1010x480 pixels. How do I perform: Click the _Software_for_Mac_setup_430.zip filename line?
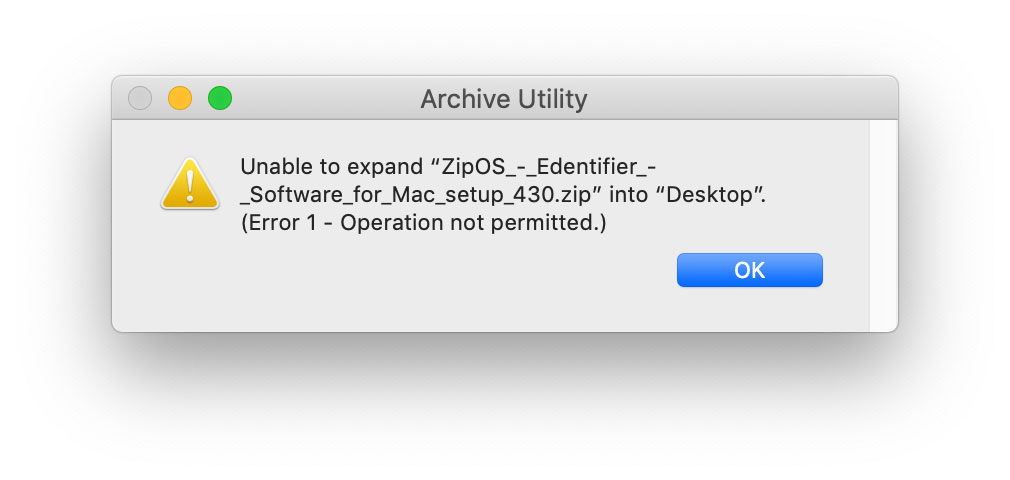tap(415, 195)
